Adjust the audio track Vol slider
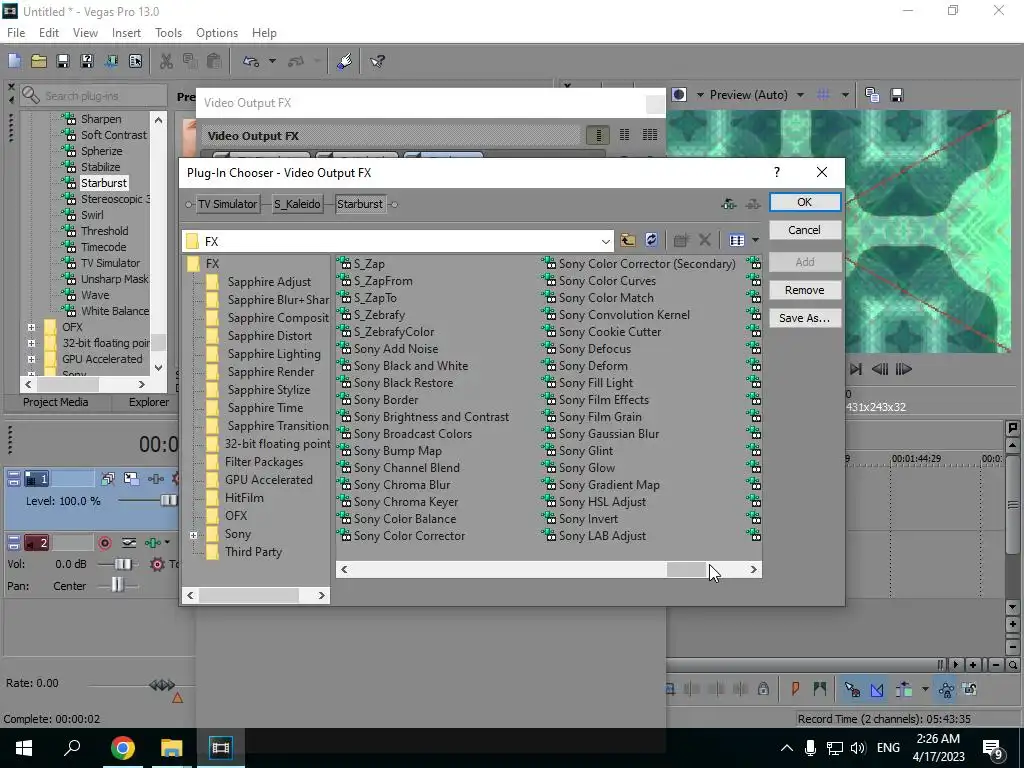 (x=123, y=564)
